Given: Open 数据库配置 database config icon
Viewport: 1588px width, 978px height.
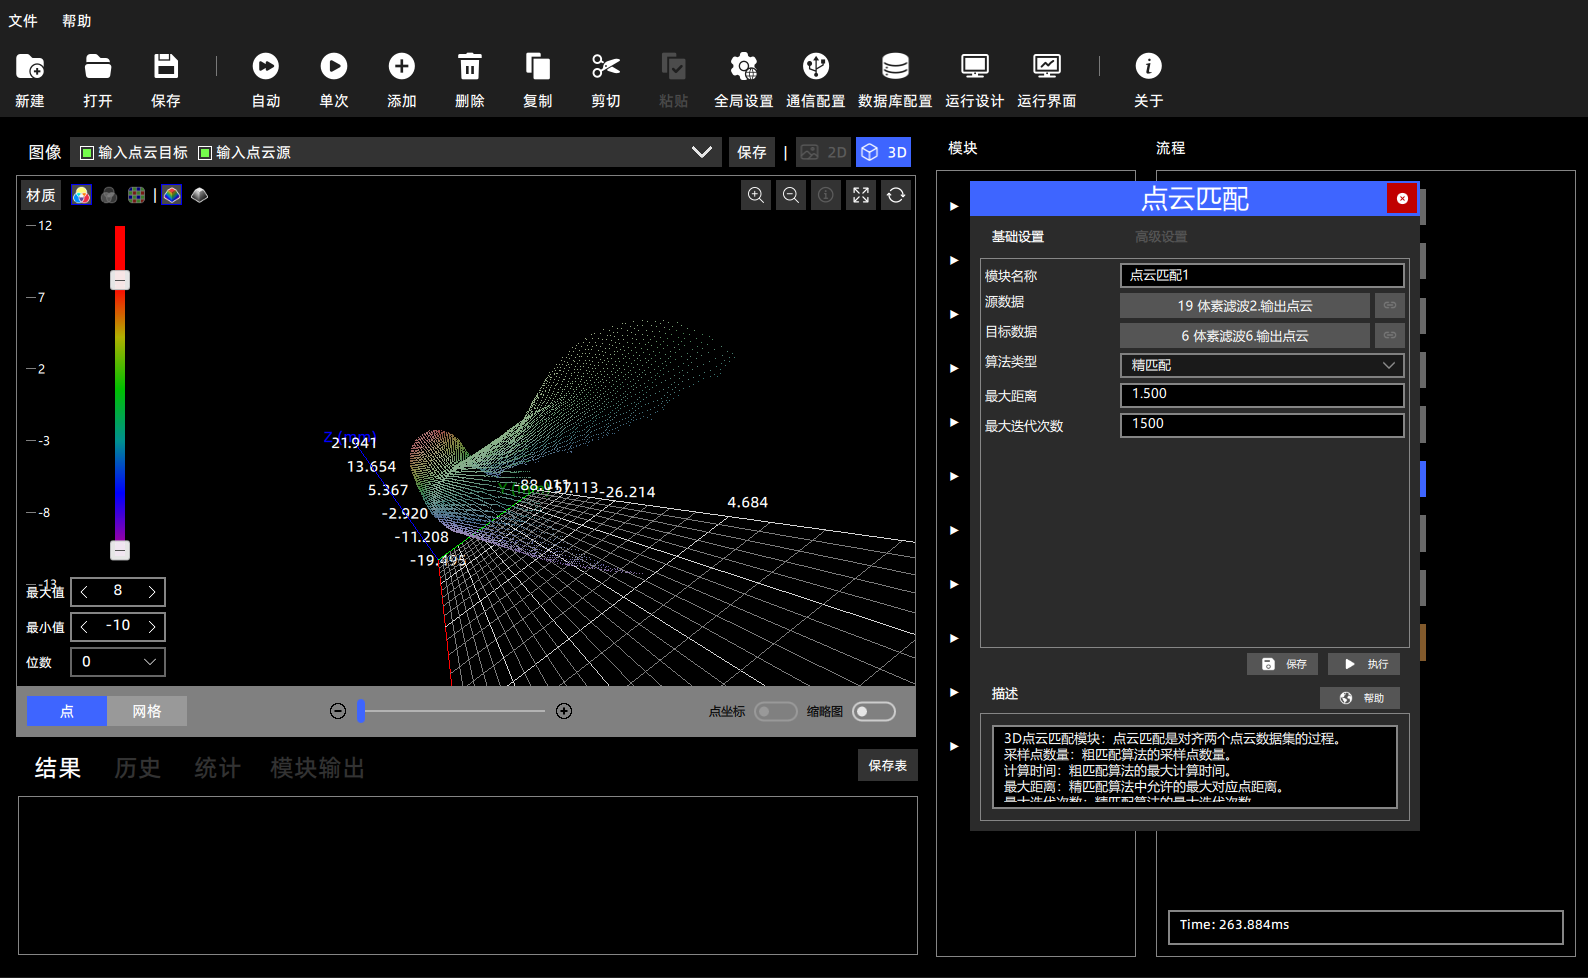Looking at the screenshot, I should [x=895, y=67].
